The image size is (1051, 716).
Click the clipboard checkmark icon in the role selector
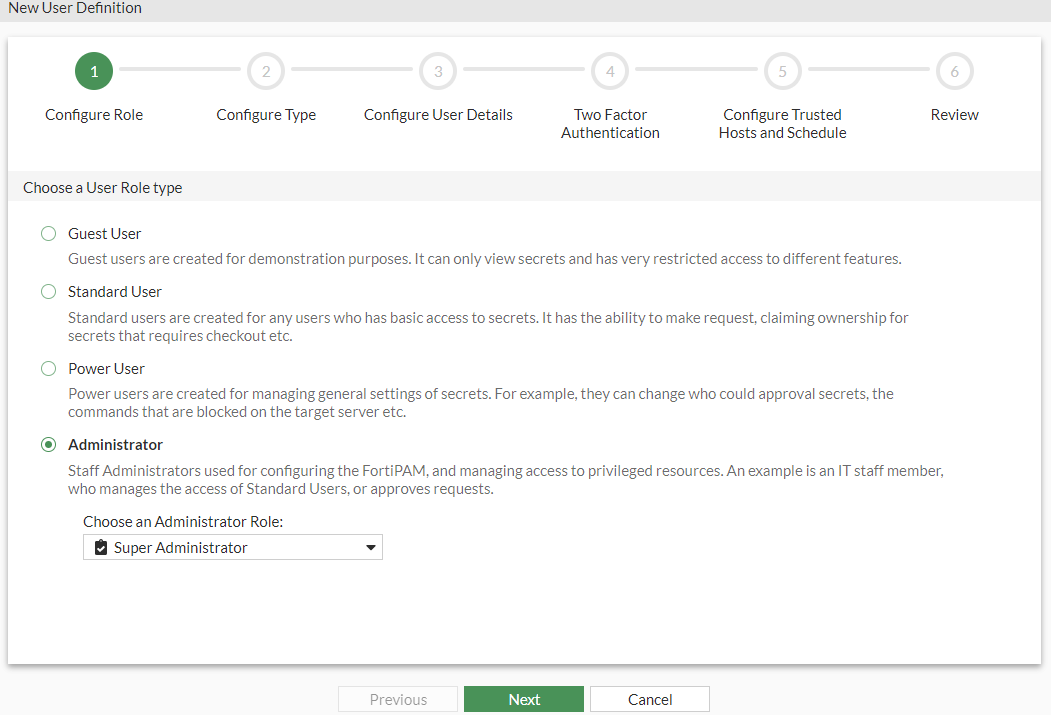tap(98, 547)
